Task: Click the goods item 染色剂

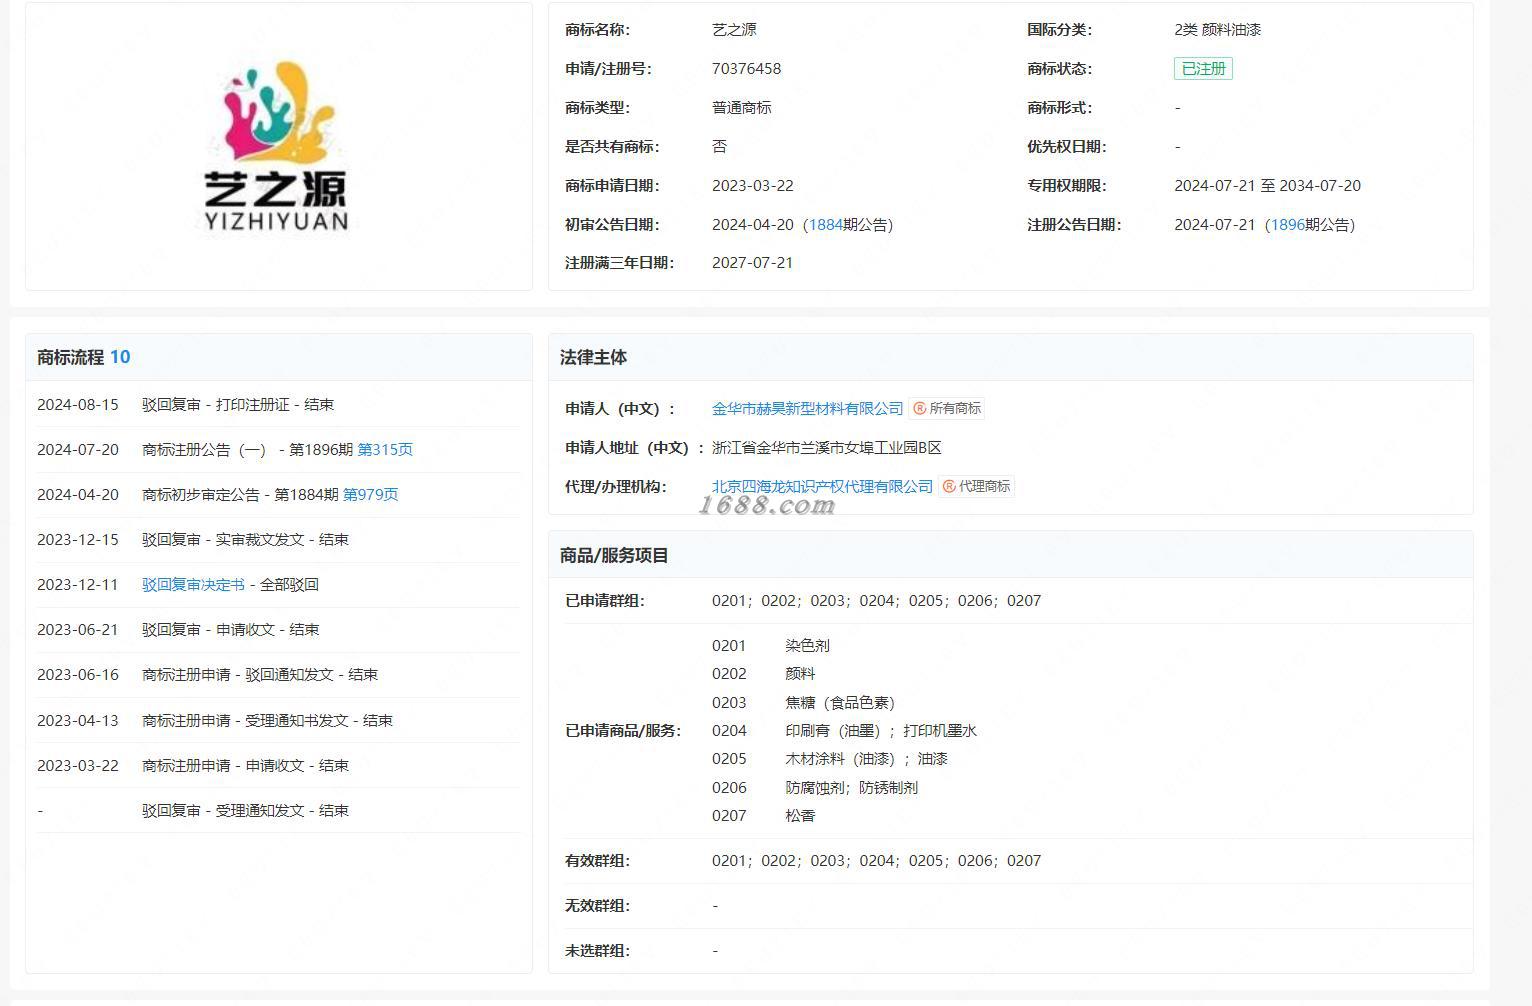Action: (x=808, y=646)
